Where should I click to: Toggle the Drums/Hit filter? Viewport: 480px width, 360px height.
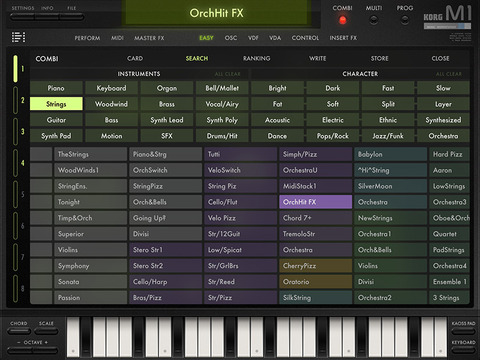tap(222, 136)
